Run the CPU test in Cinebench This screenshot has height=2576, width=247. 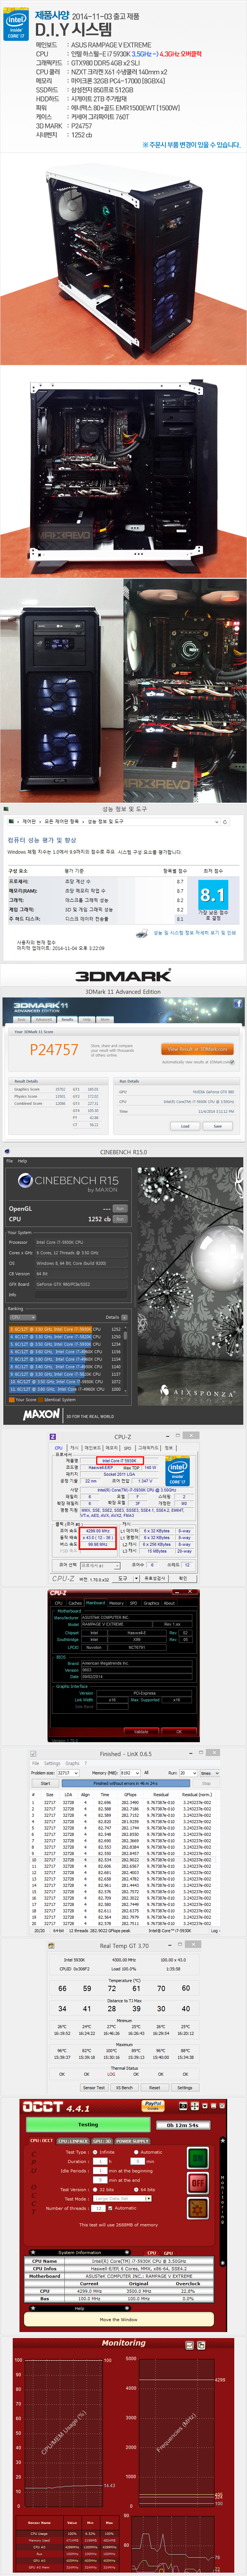(120, 1219)
